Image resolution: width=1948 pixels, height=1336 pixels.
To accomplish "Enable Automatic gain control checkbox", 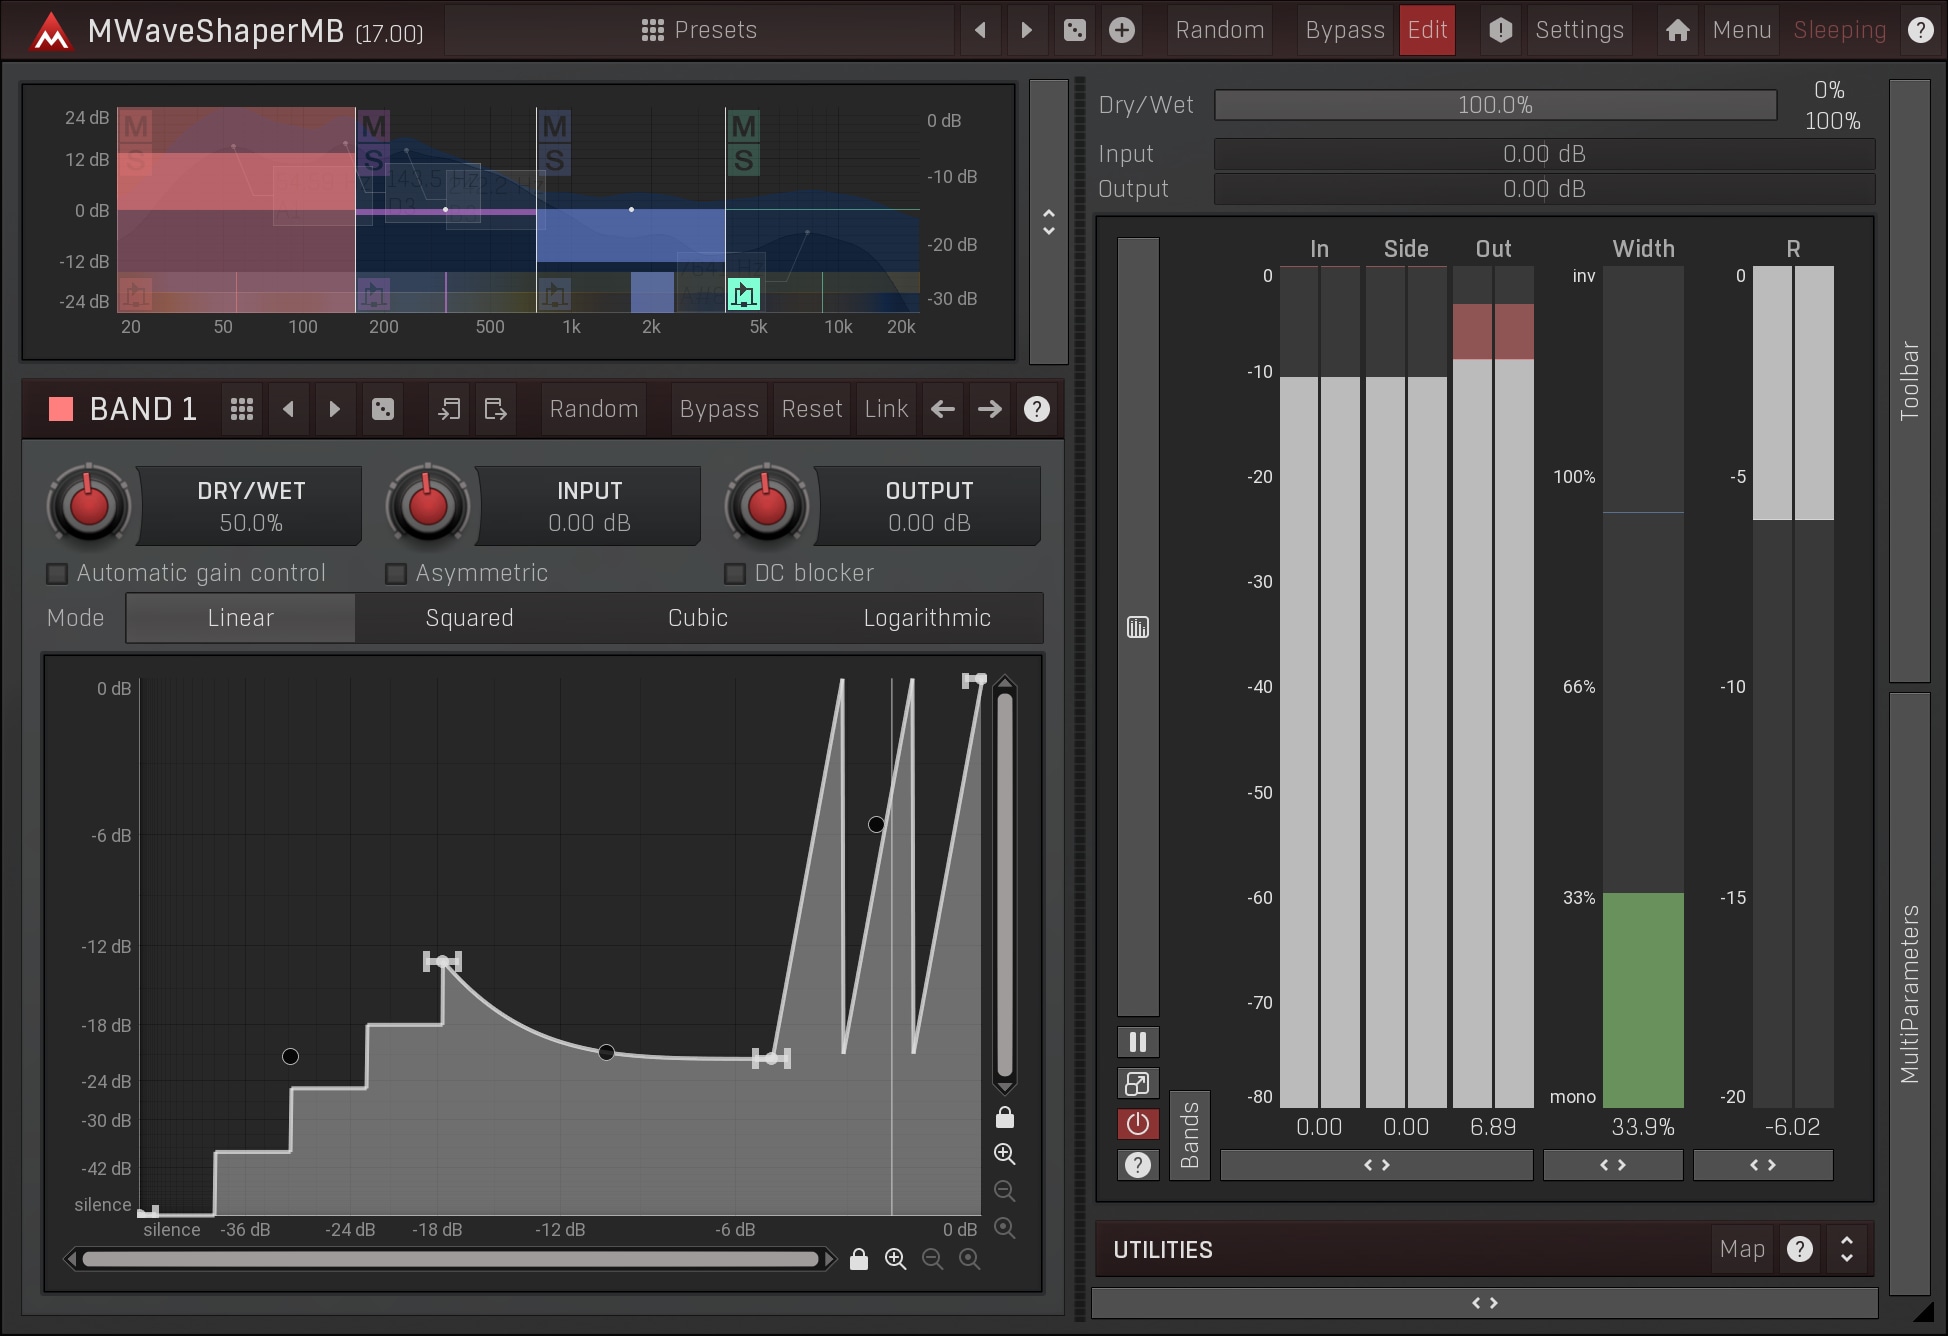I will (x=57, y=573).
